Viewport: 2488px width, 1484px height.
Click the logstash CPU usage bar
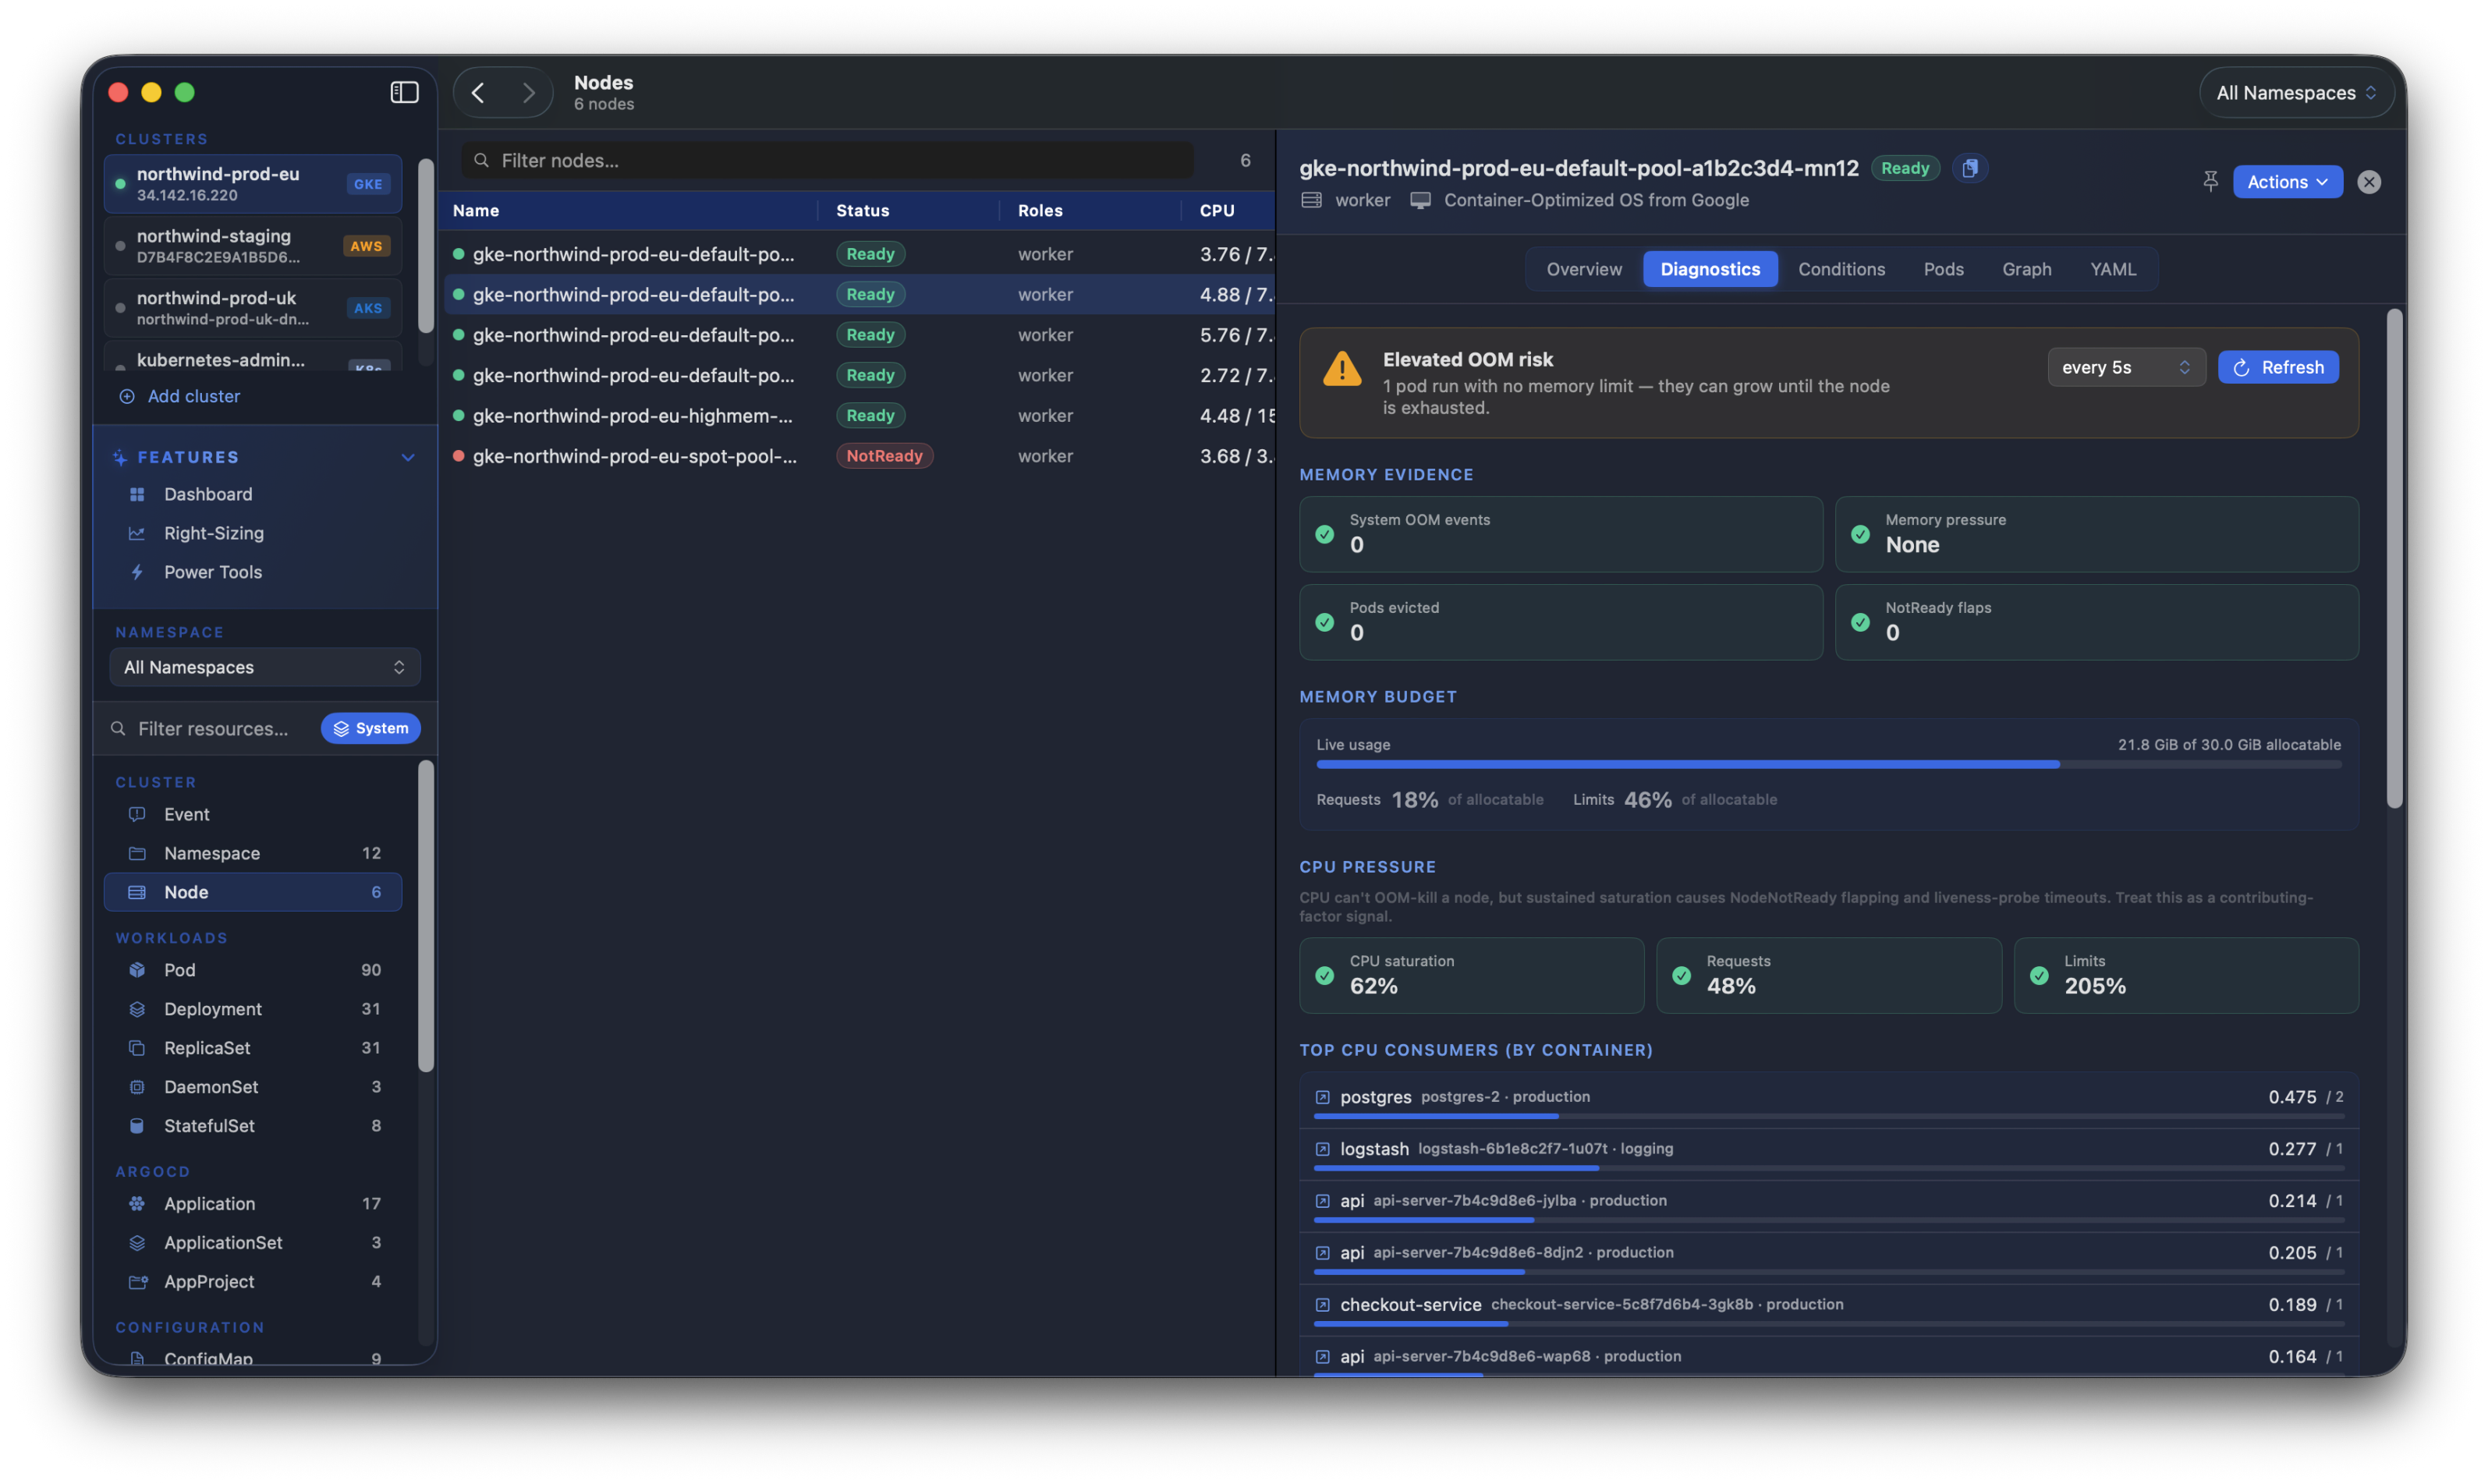point(1828,1168)
